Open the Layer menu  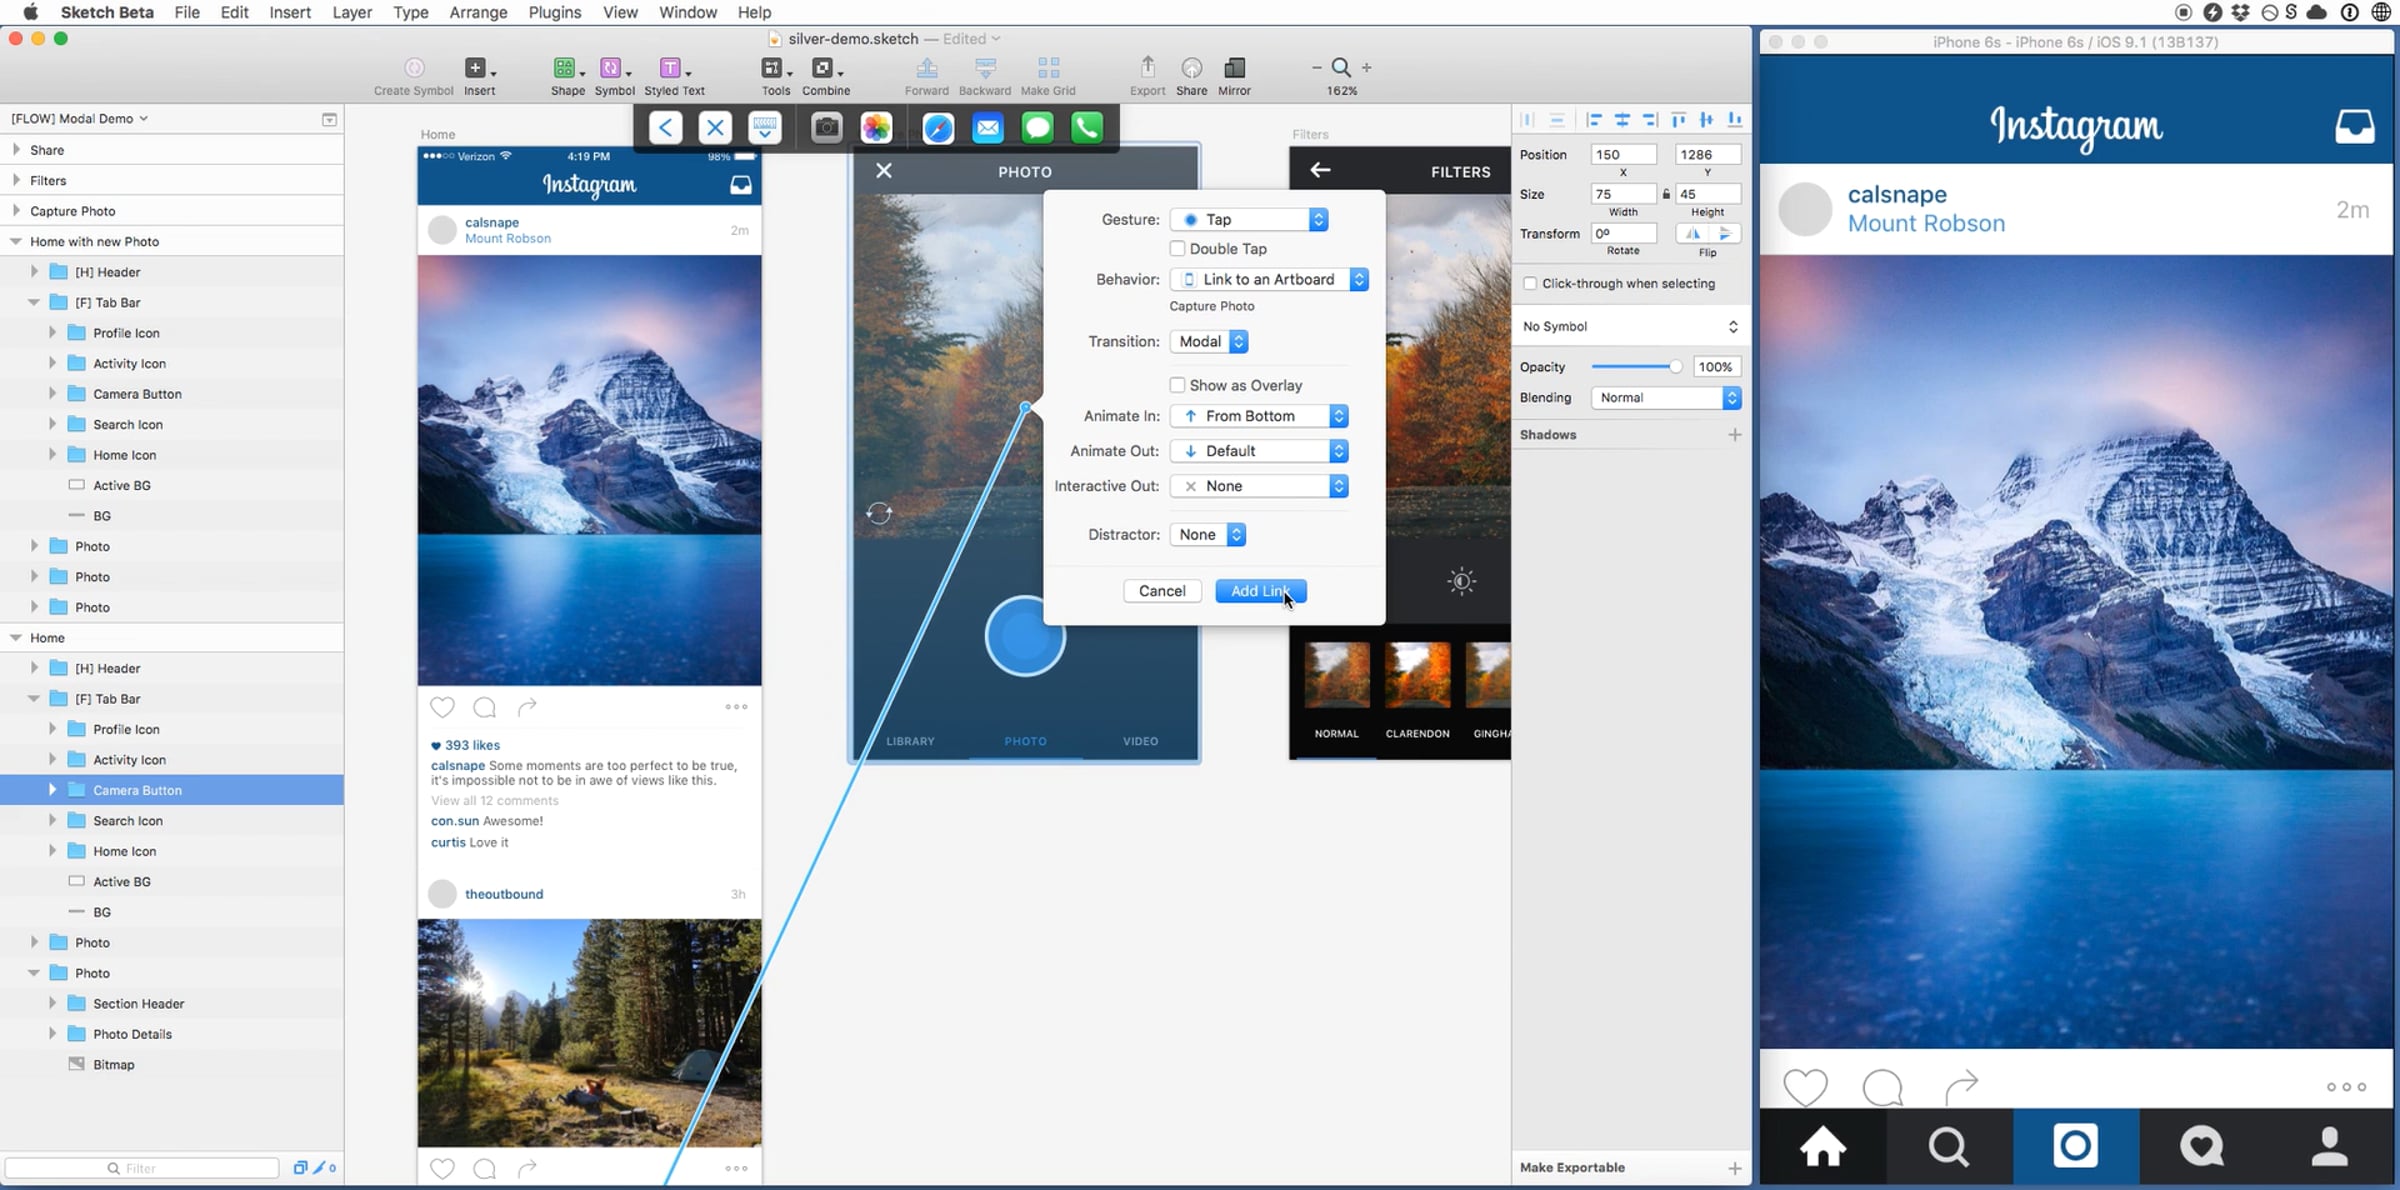click(352, 12)
